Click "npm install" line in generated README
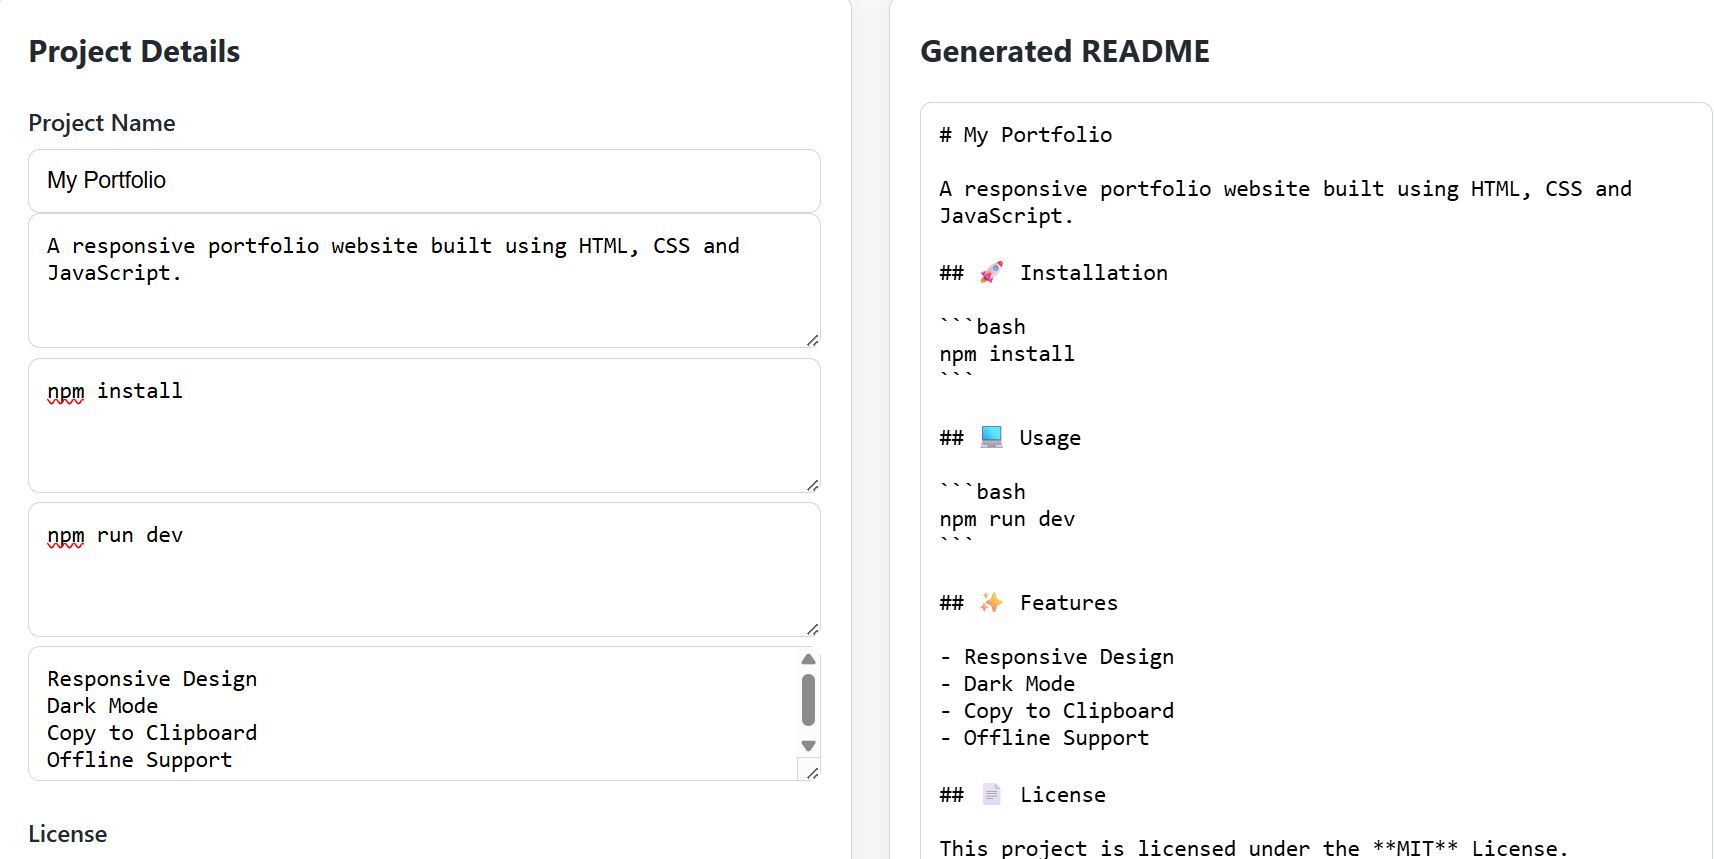Screen dimensions: 1714x859 click(x=1007, y=354)
